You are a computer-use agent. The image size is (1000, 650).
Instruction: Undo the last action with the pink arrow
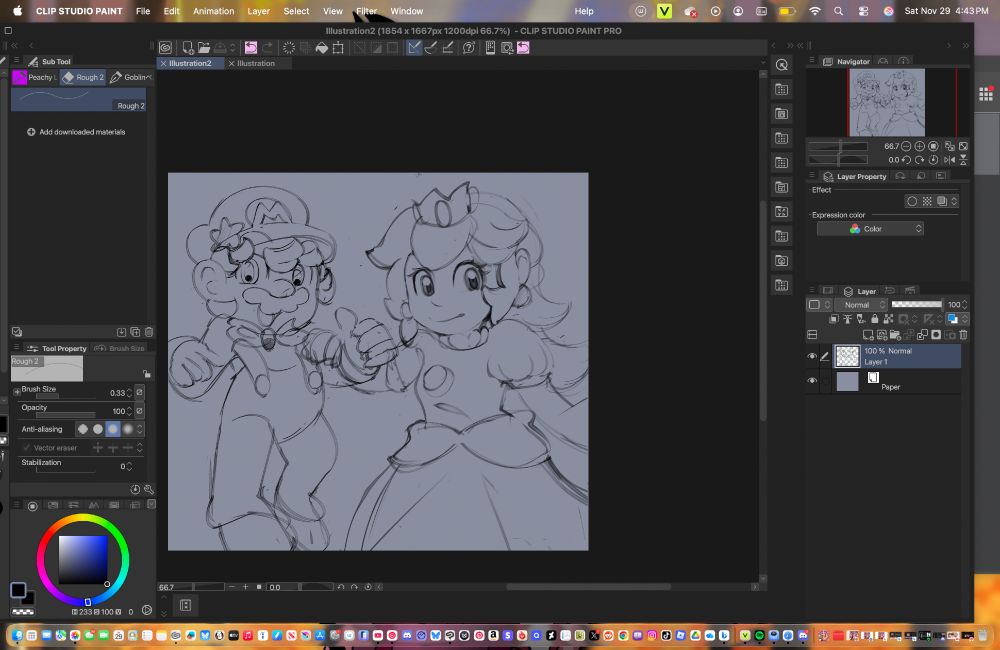point(251,48)
